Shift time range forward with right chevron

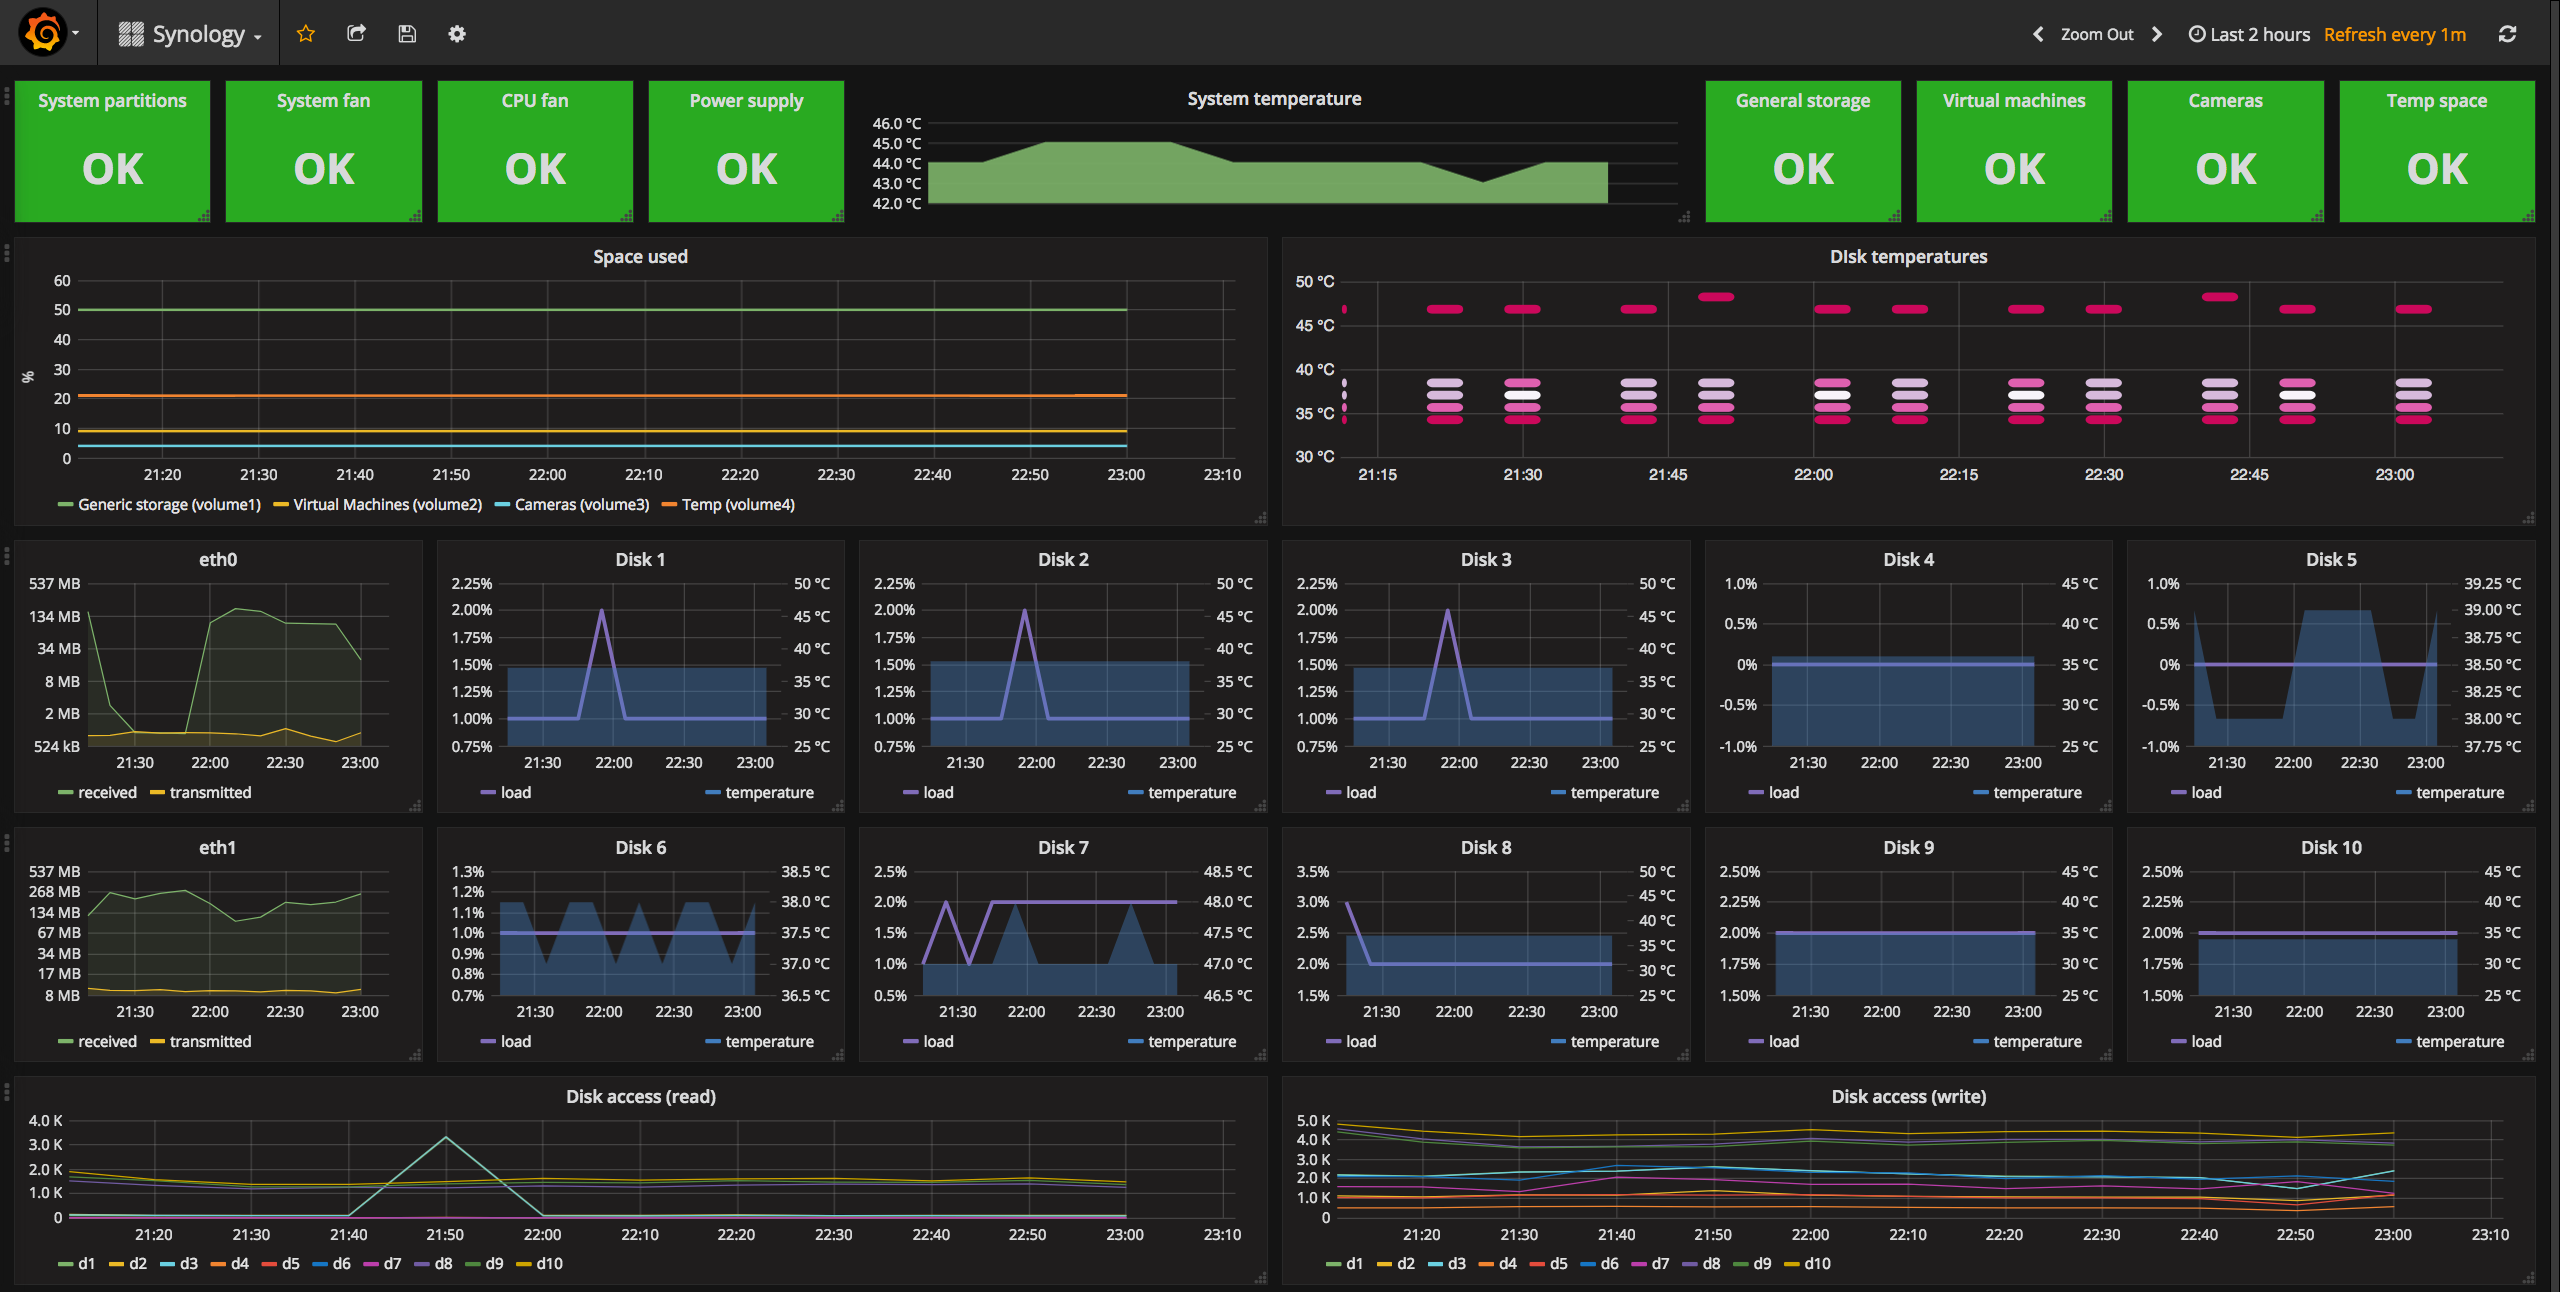2157,34
